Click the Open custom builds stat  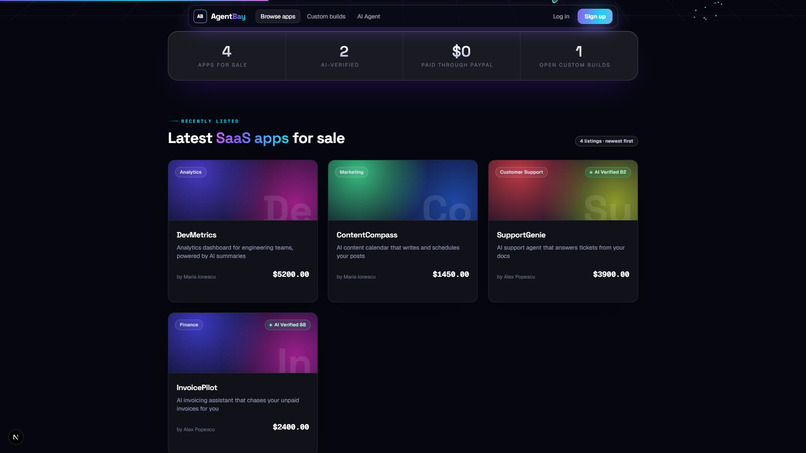tap(579, 56)
